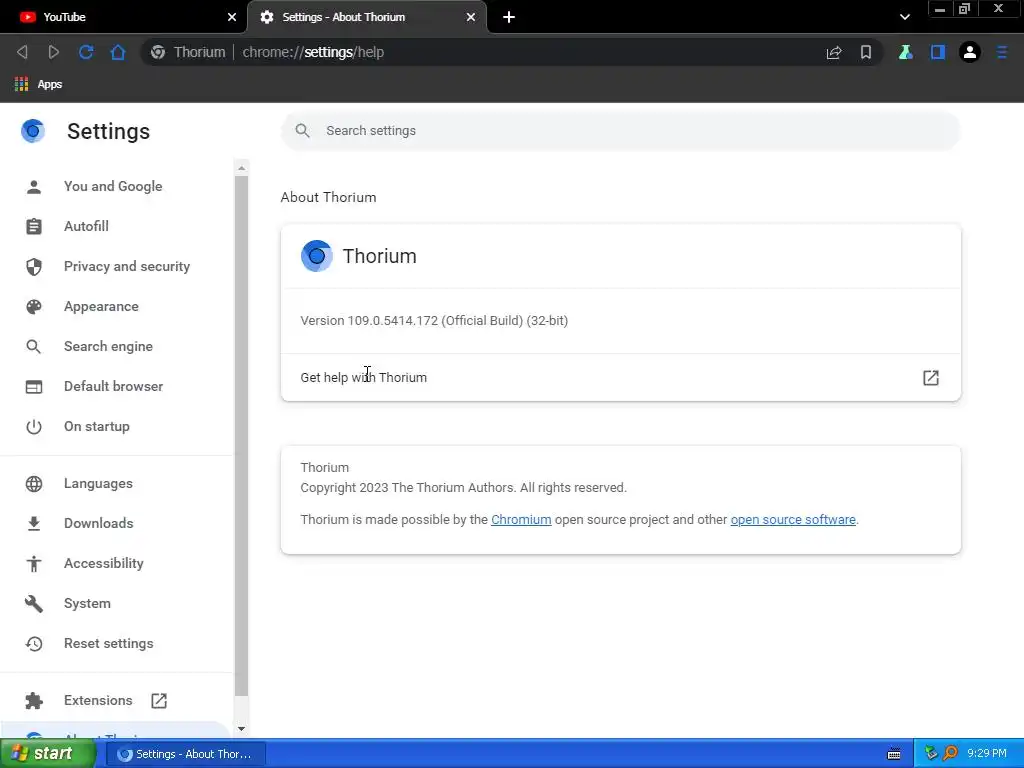1024x768 pixels.
Task: Open You and Google settings
Action: click(113, 187)
